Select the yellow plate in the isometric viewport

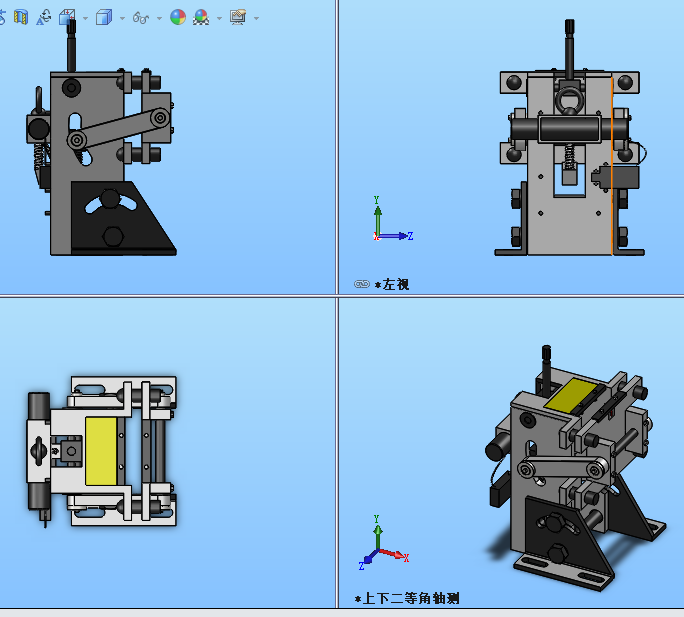(x=571, y=394)
